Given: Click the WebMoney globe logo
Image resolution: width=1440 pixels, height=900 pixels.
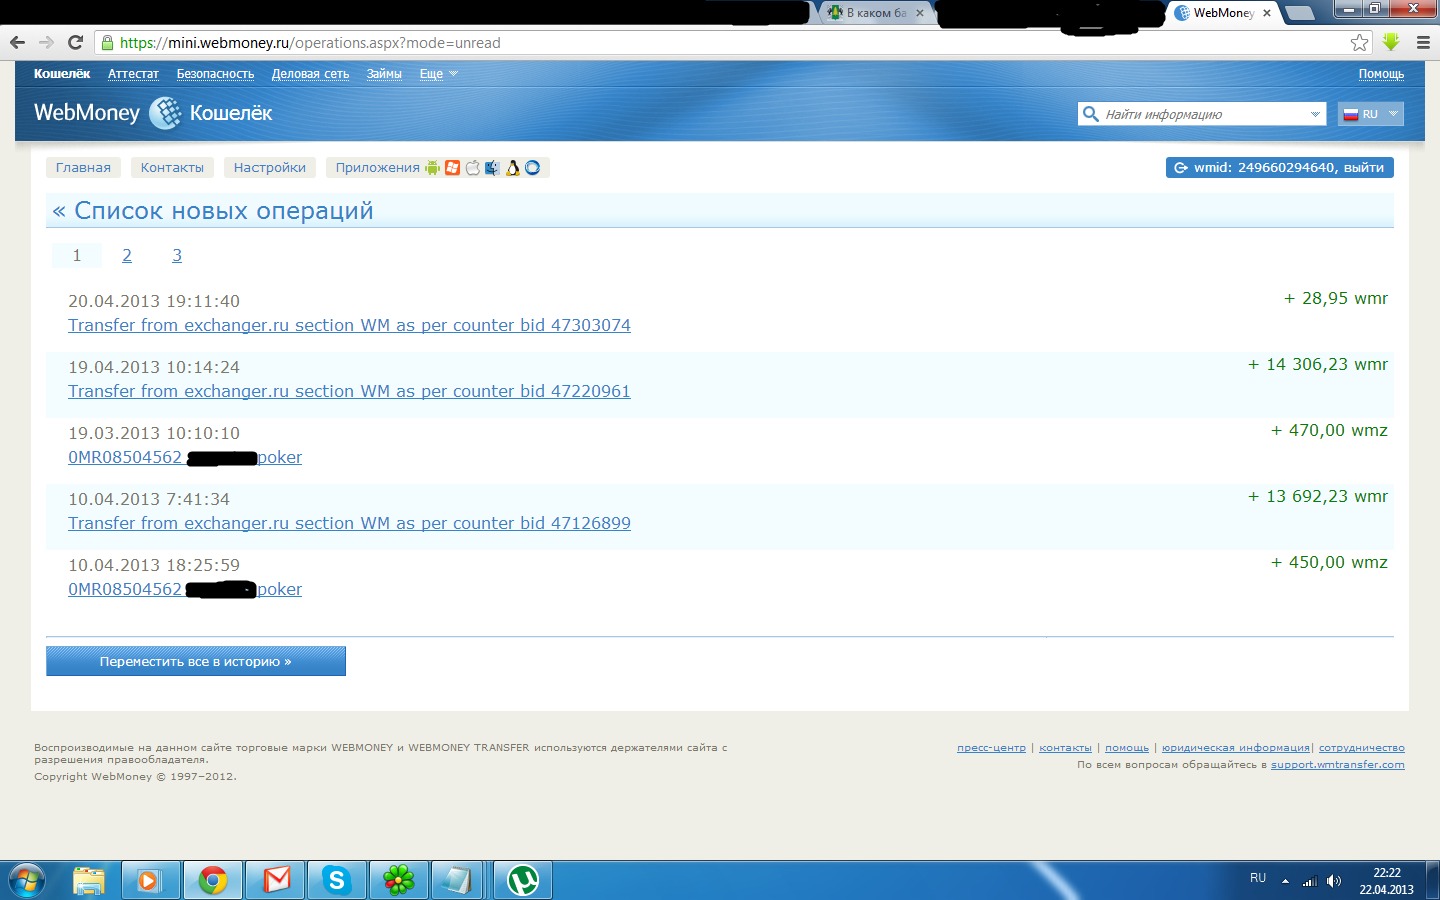Looking at the screenshot, I should (165, 114).
